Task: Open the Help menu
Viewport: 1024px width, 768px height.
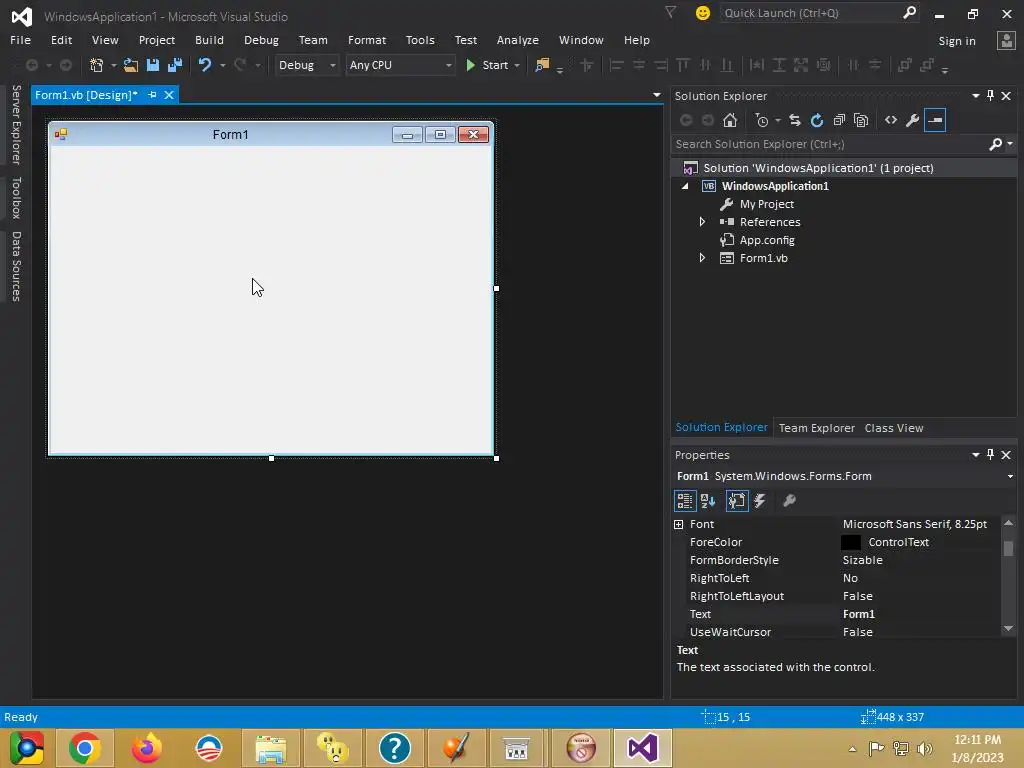Action: click(636, 40)
